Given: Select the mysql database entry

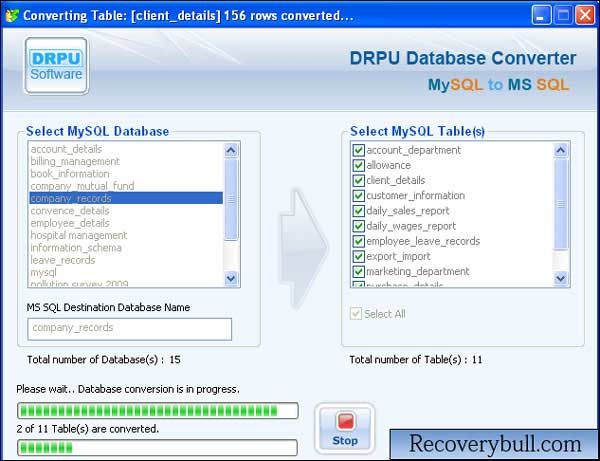Looking at the screenshot, I should (126, 272).
